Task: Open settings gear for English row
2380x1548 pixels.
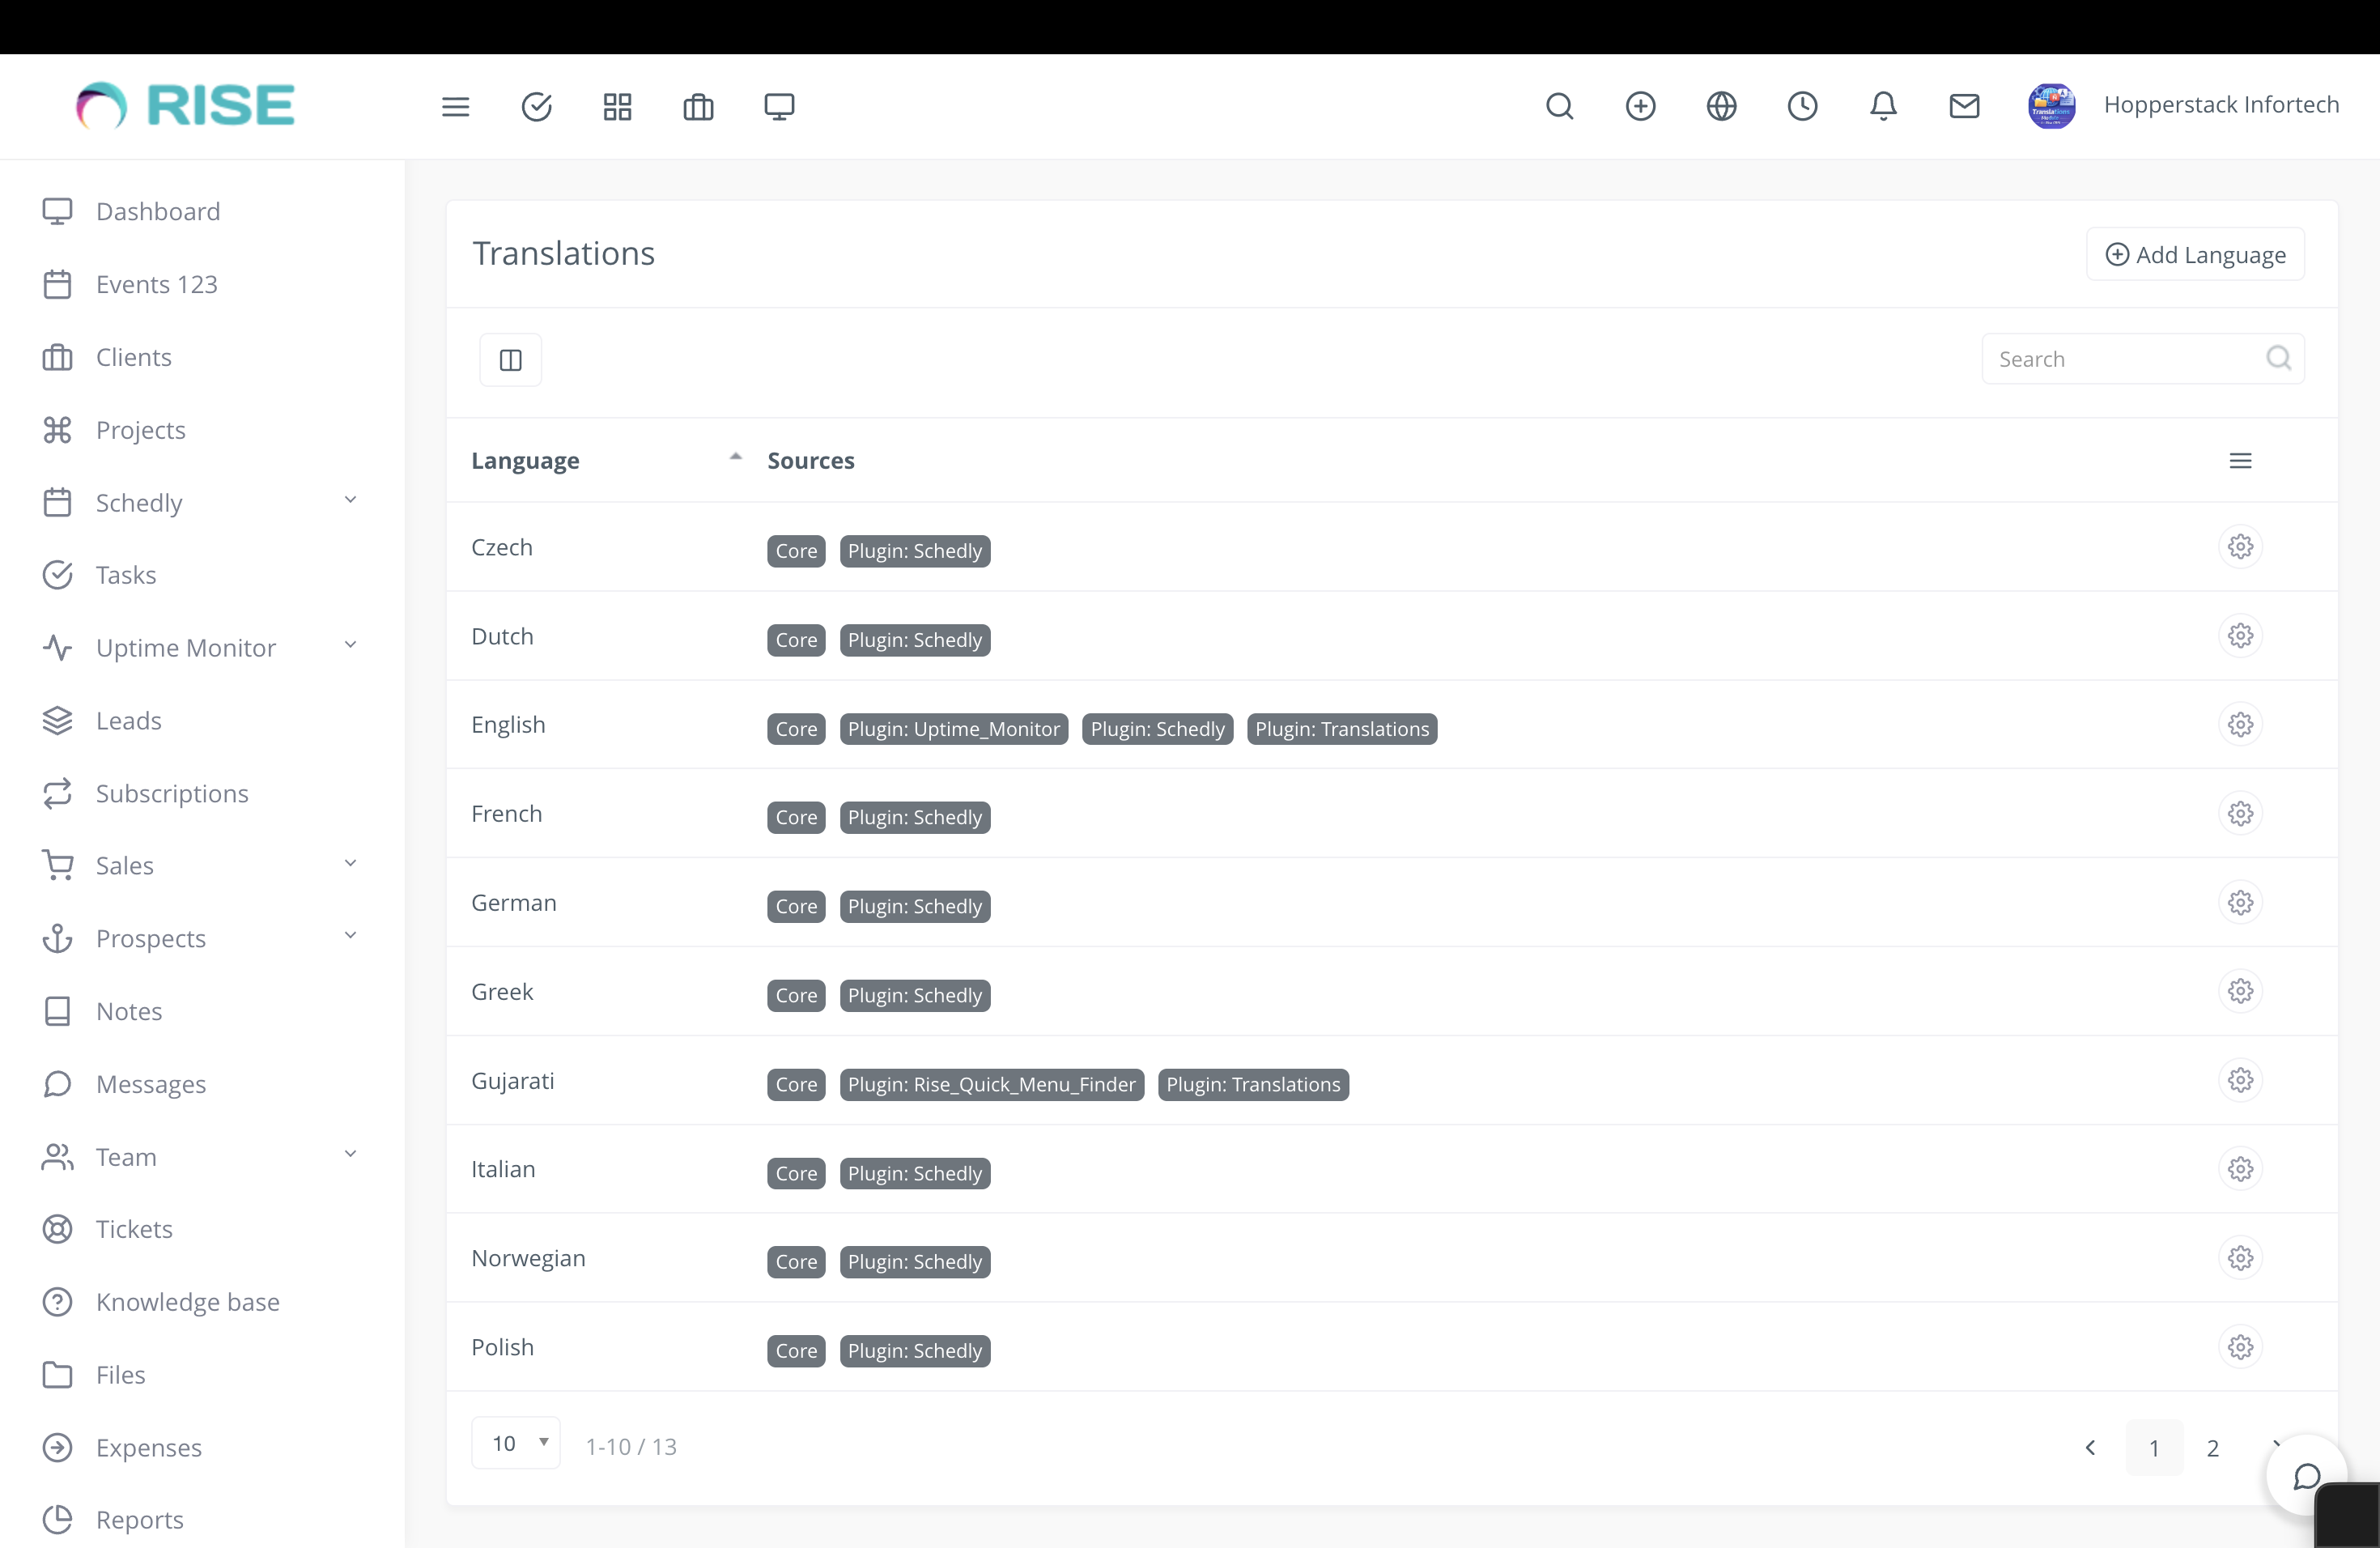Action: [x=2241, y=725]
